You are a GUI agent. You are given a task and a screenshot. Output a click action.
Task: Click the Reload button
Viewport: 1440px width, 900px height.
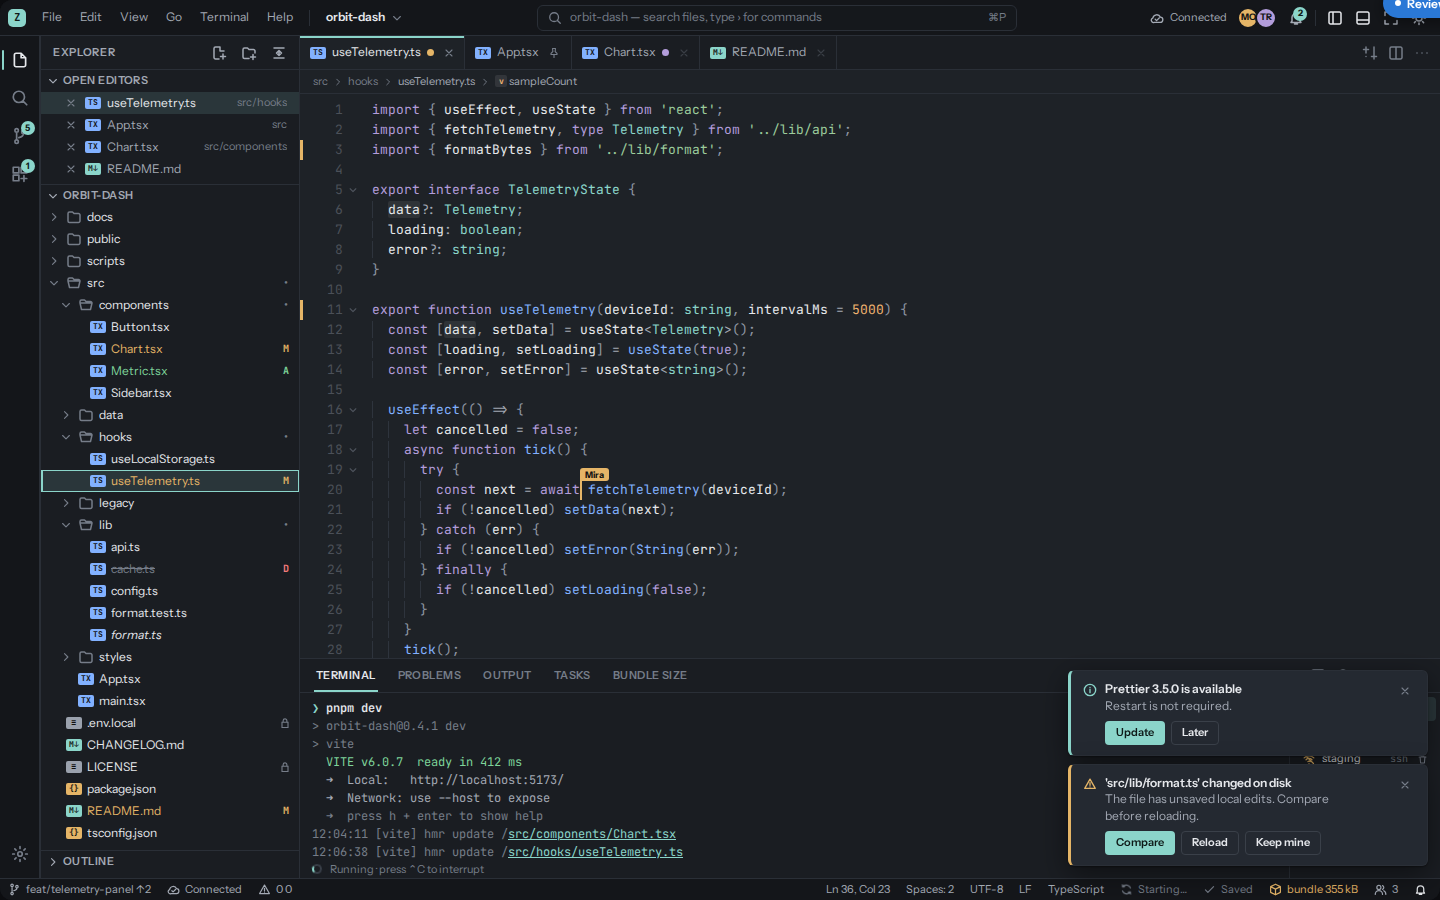(1210, 843)
